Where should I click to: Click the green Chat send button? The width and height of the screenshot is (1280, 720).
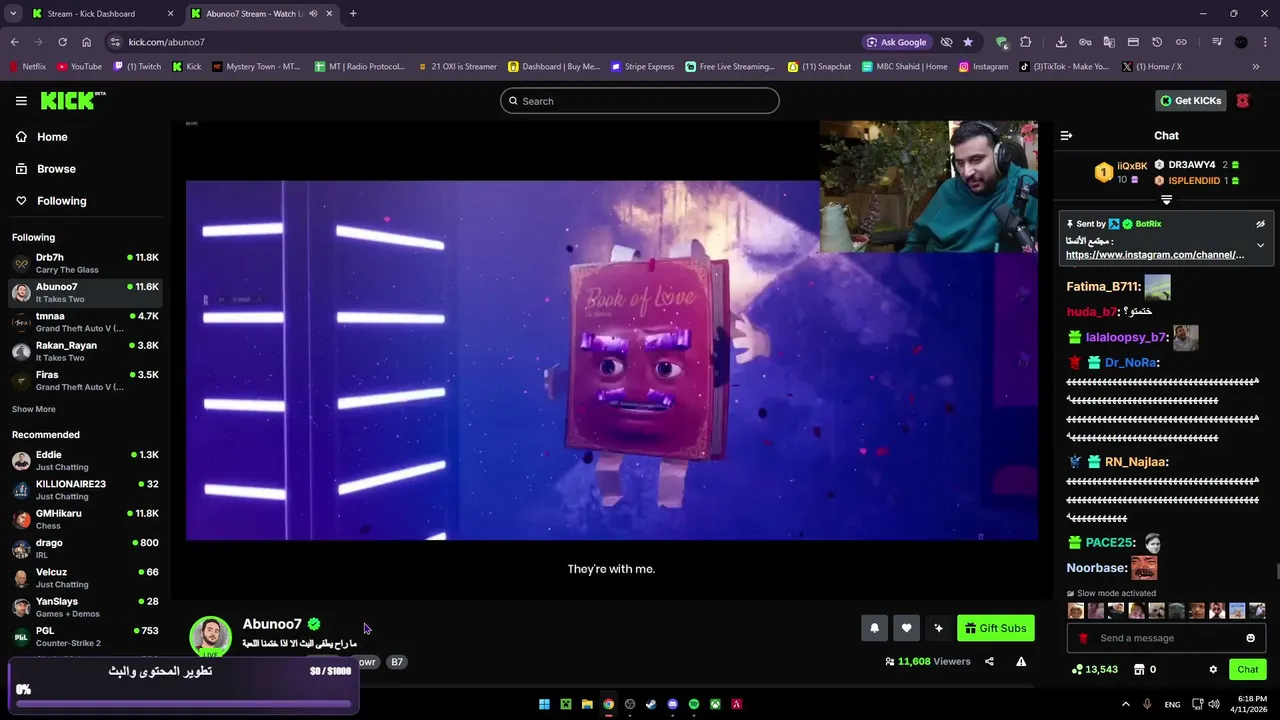[1247, 670]
